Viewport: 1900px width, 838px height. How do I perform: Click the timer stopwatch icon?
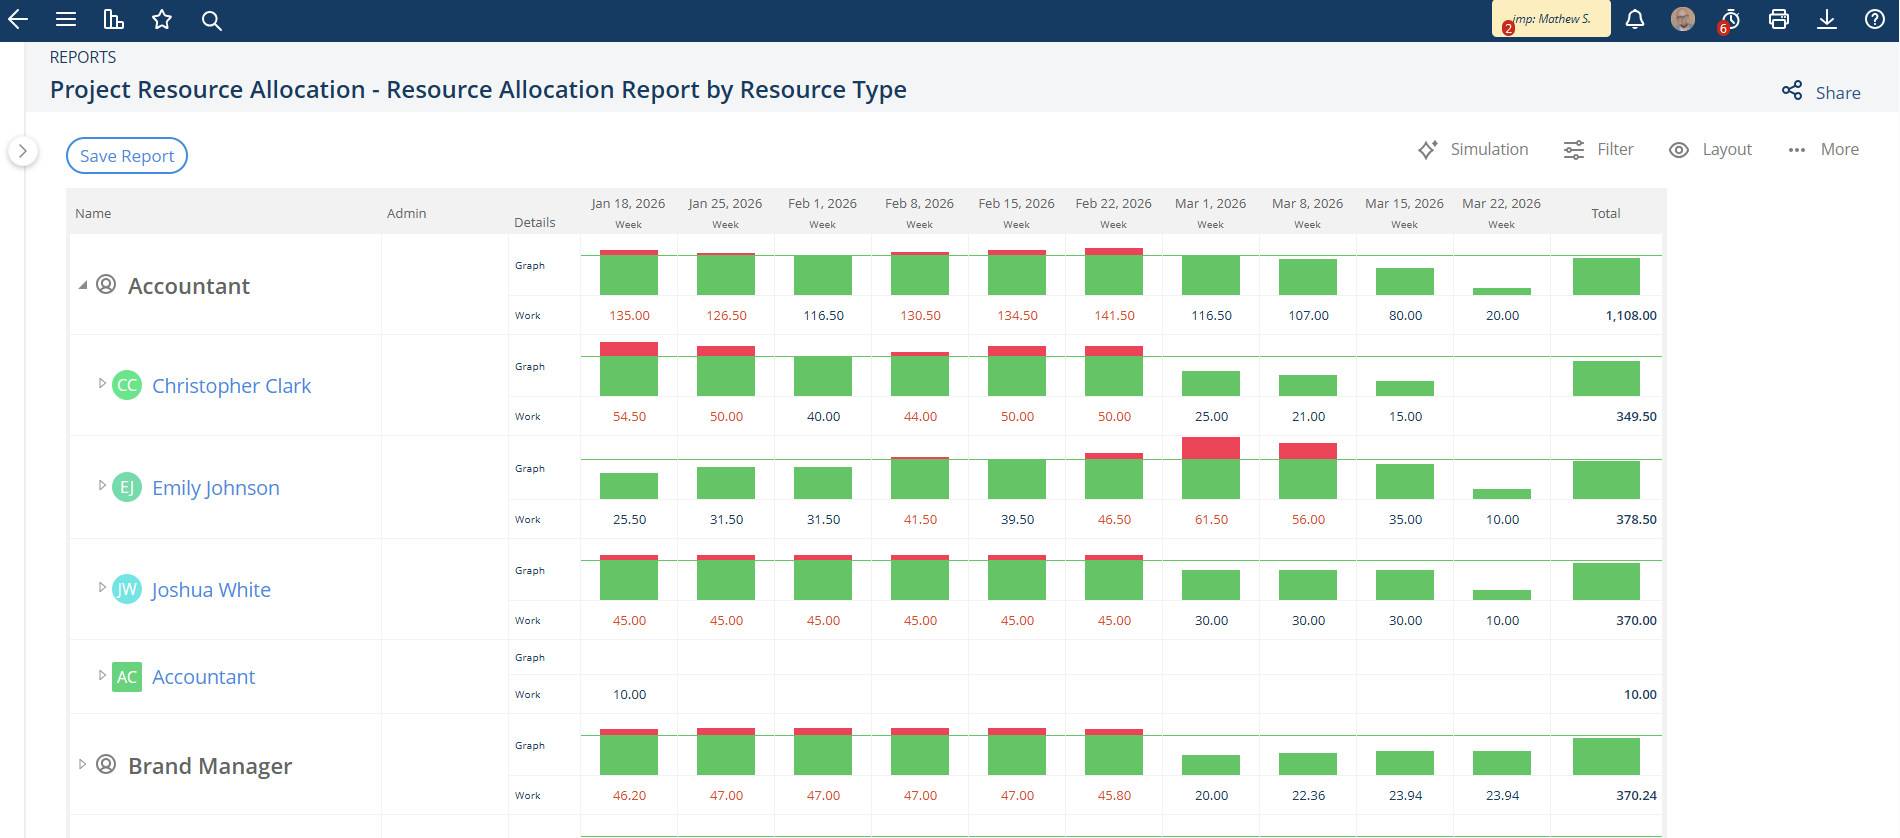tap(1730, 20)
